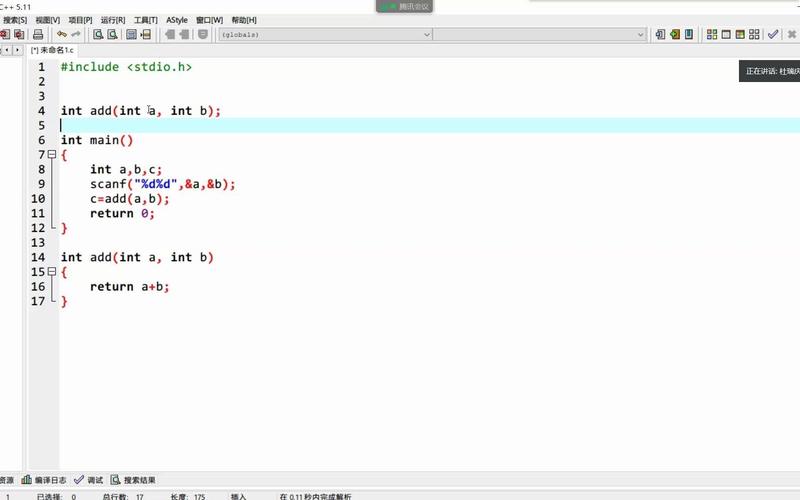Click the Toggle Bookmark toolbar icon

131,34
